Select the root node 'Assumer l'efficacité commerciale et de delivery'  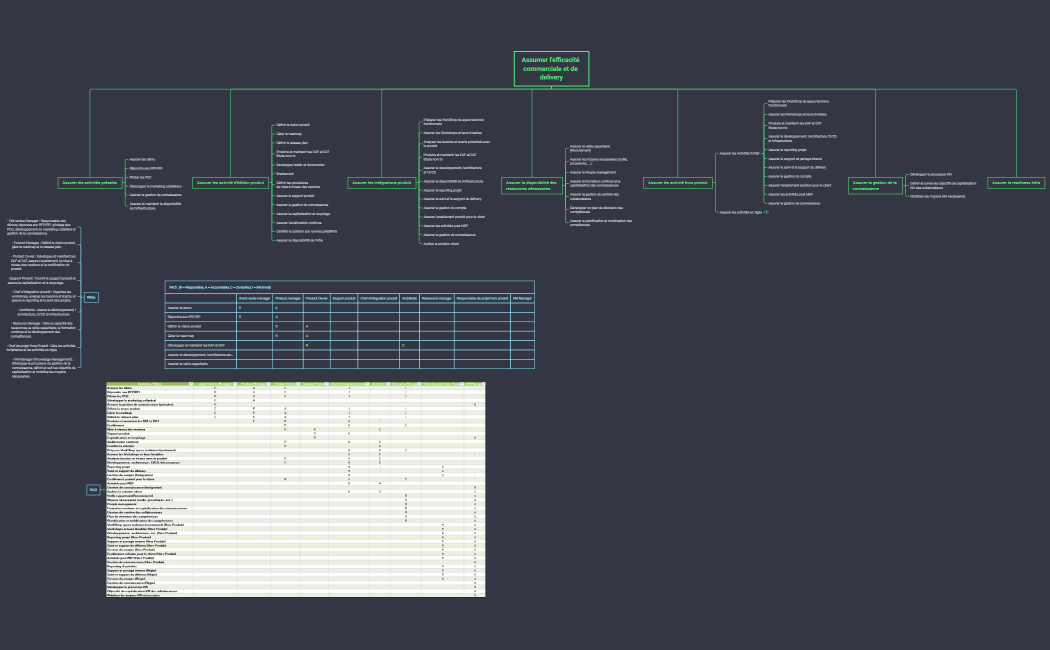click(x=551, y=68)
